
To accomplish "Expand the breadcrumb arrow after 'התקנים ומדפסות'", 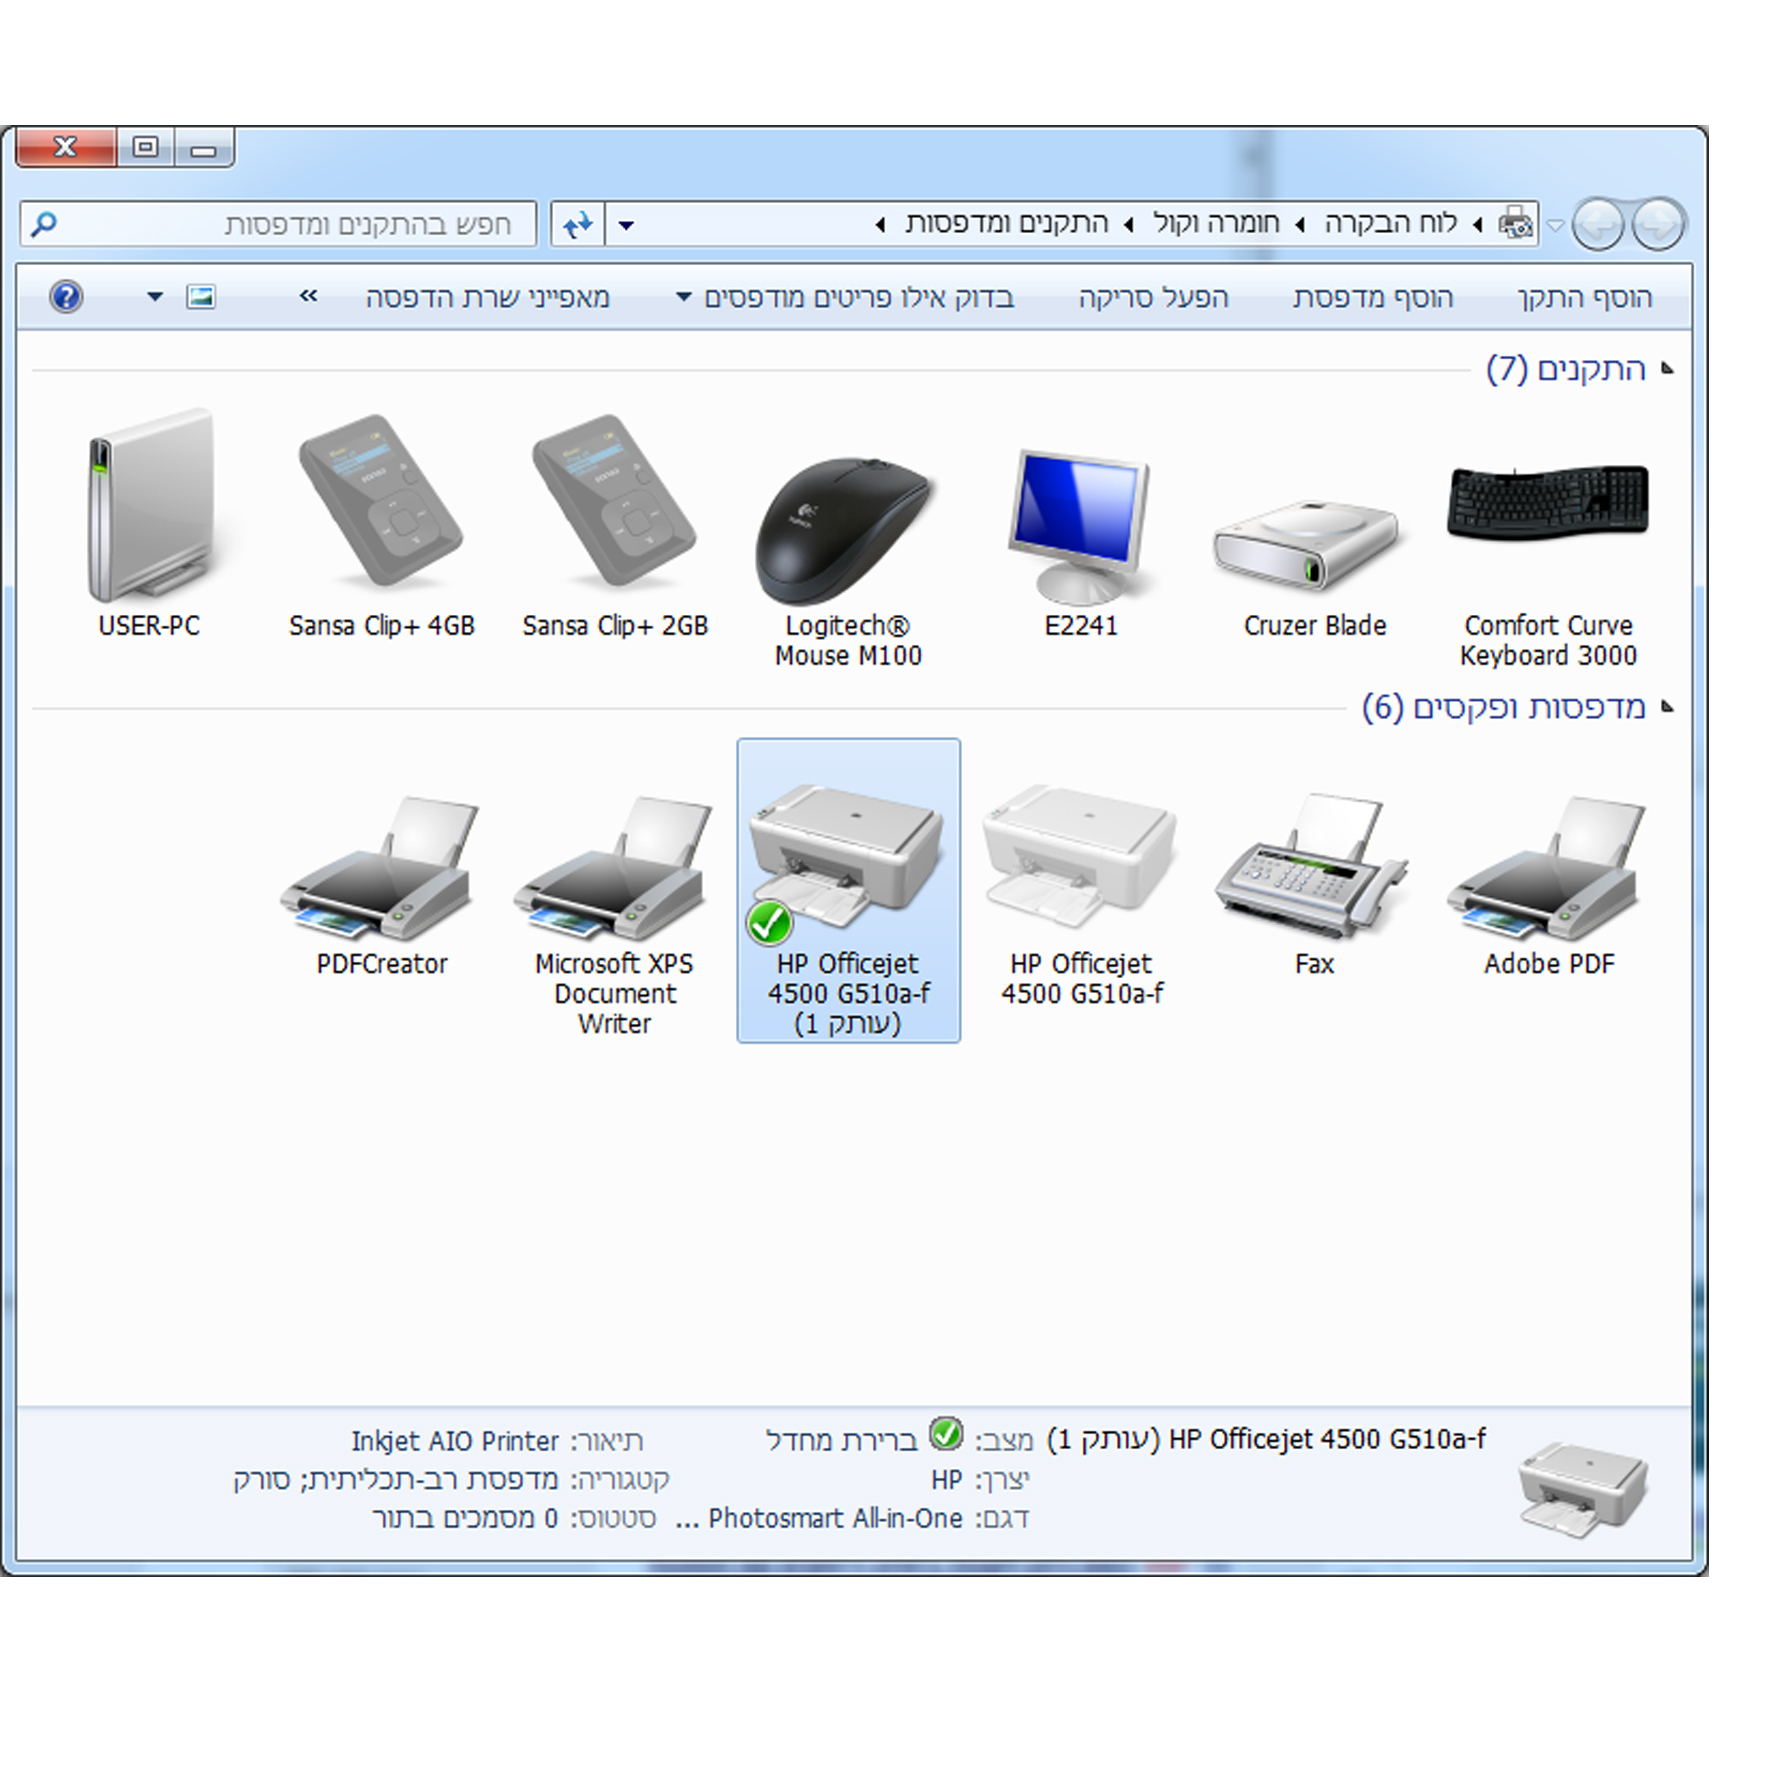I will click(880, 225).
